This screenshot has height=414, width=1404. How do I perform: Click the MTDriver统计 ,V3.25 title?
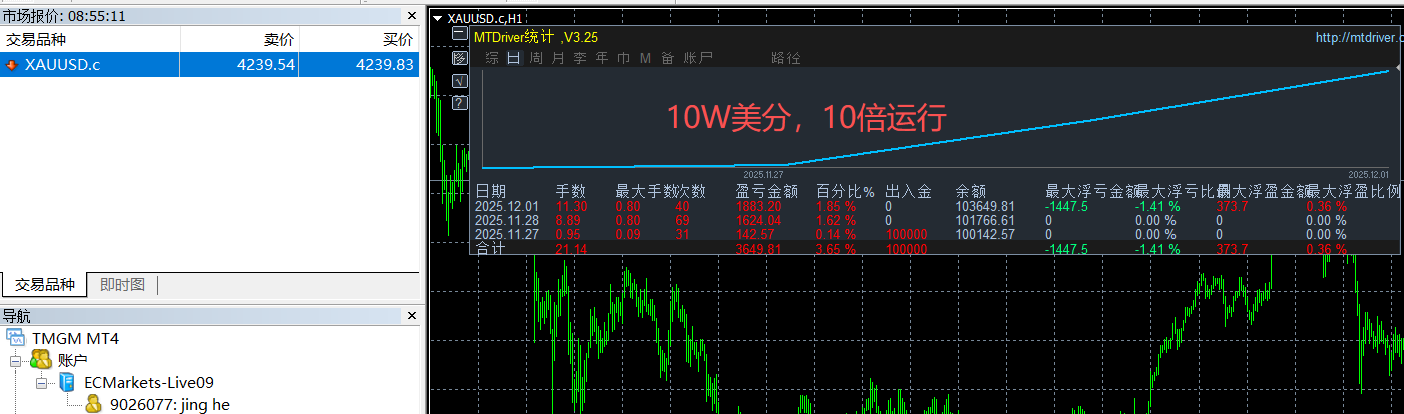click(x=536, y=36)
